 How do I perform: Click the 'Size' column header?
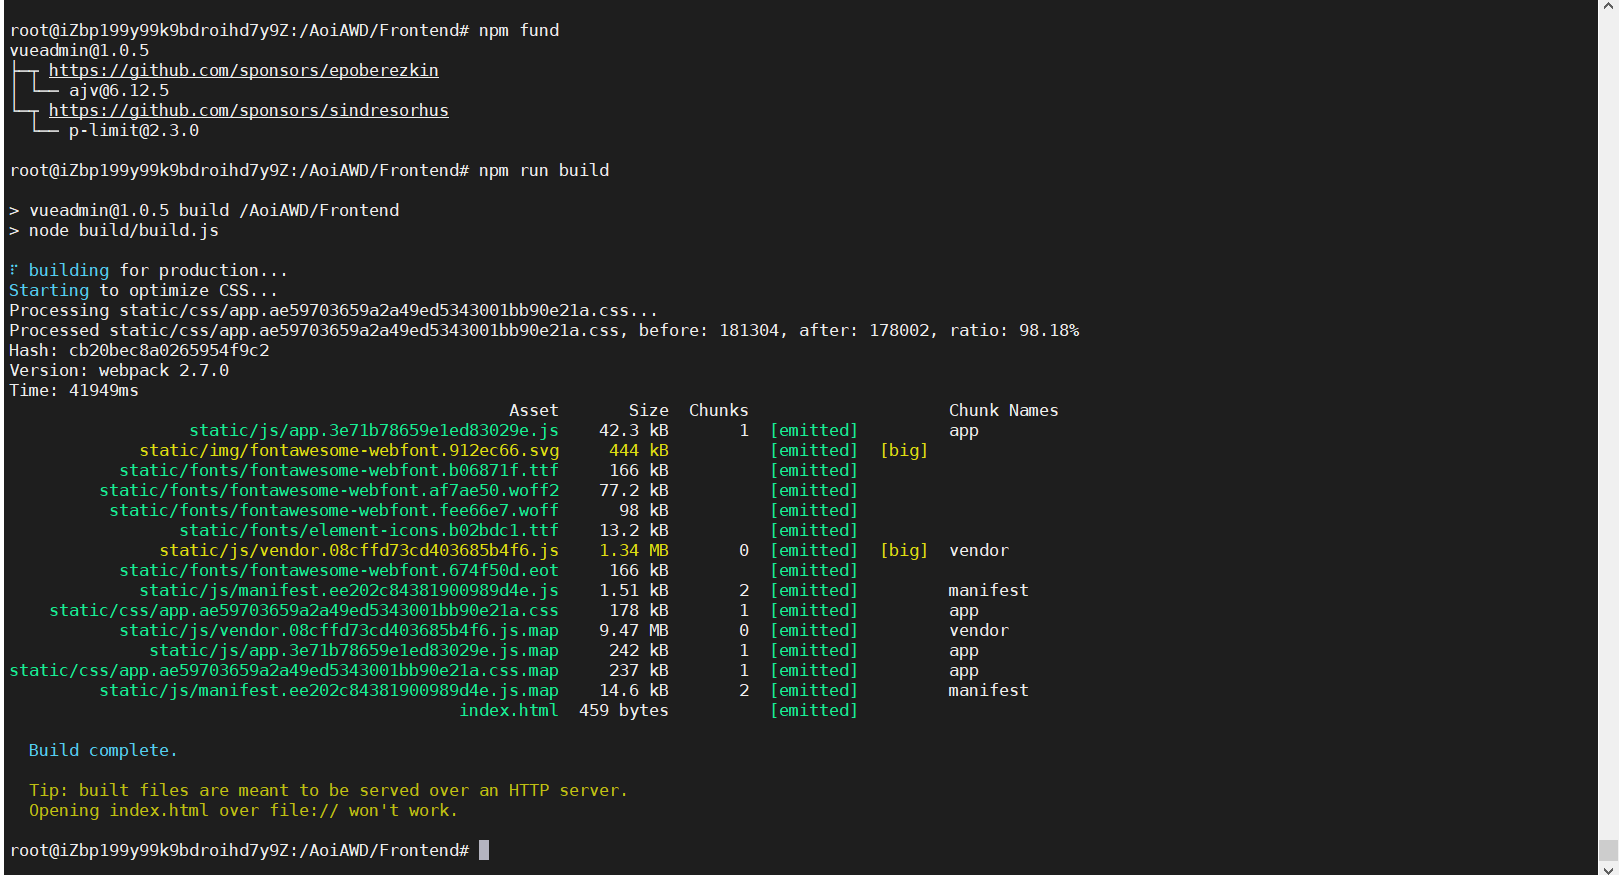648,410
